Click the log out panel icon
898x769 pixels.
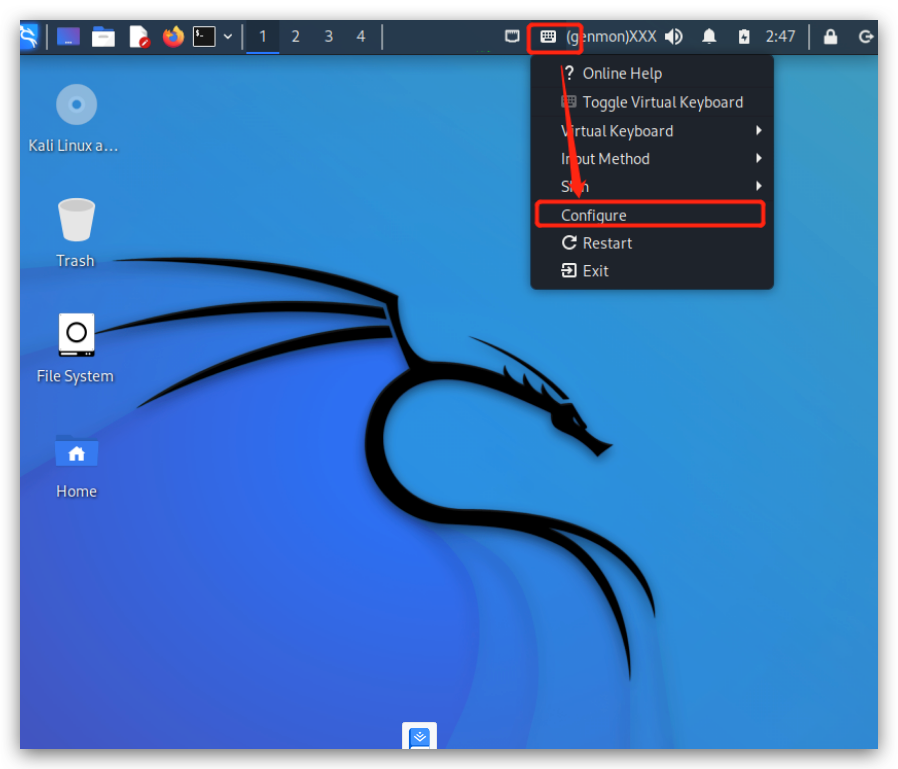coord(866,37)
